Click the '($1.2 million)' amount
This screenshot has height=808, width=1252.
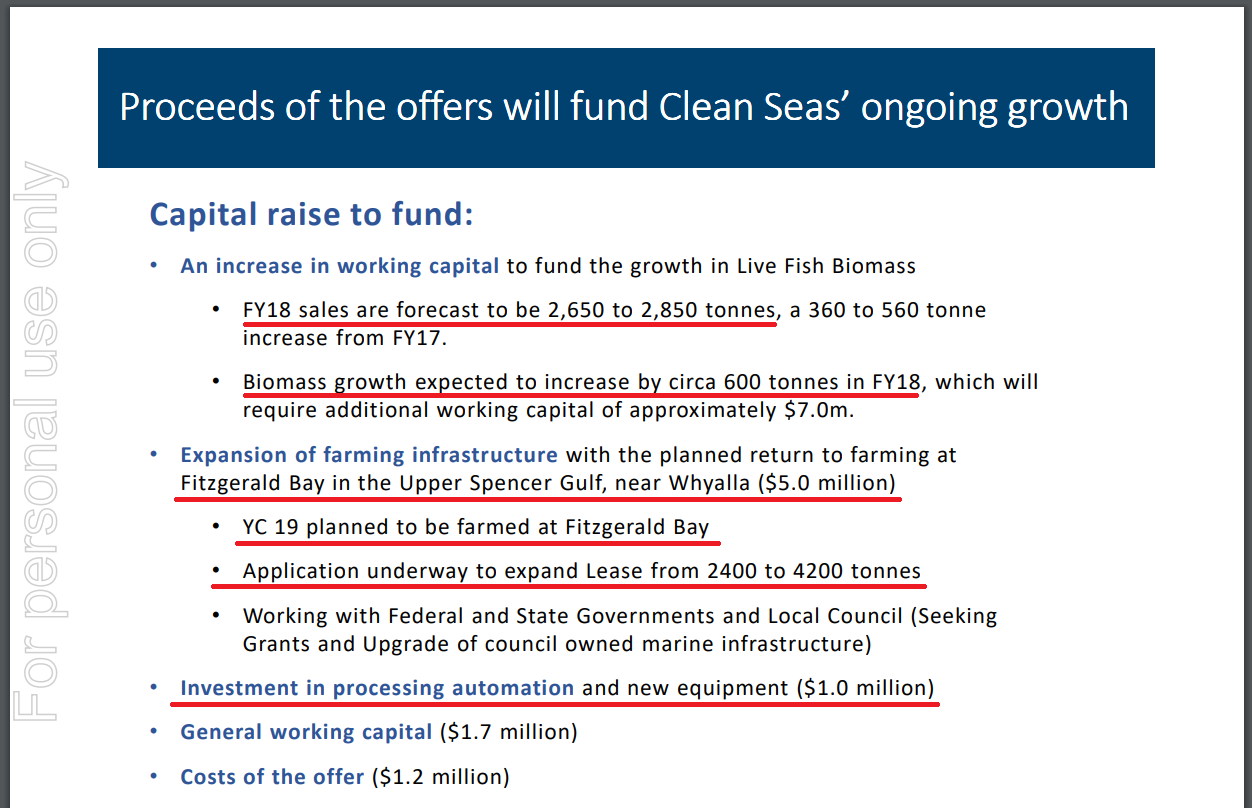tap(440, 777)
